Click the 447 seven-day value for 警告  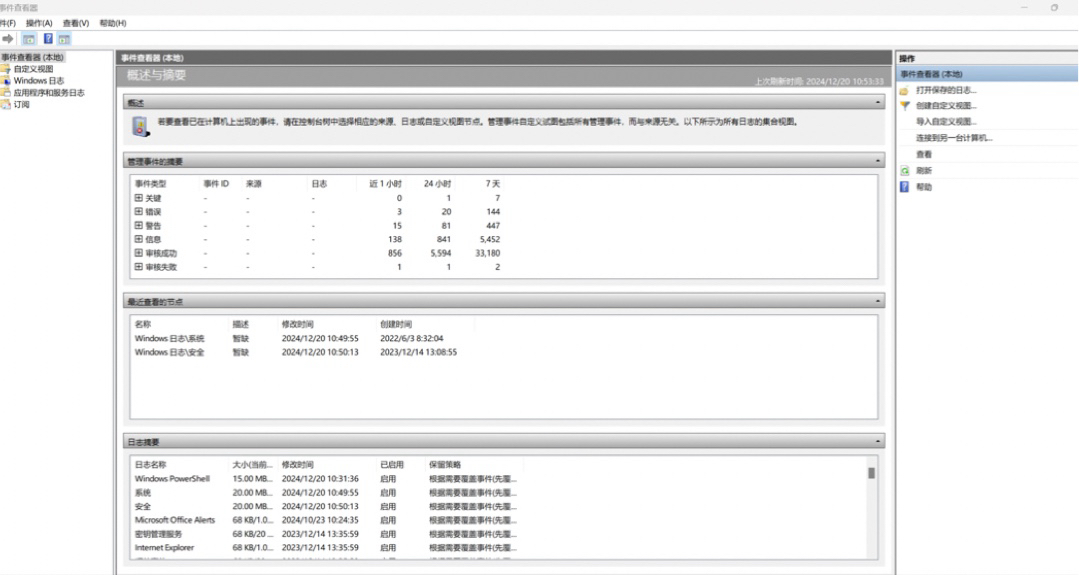pyautogui.click(x=493, y=226)
